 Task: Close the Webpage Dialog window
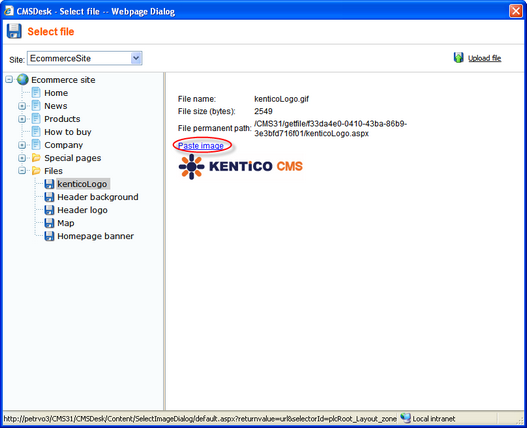pyautogui.click(x=516, y=11)
